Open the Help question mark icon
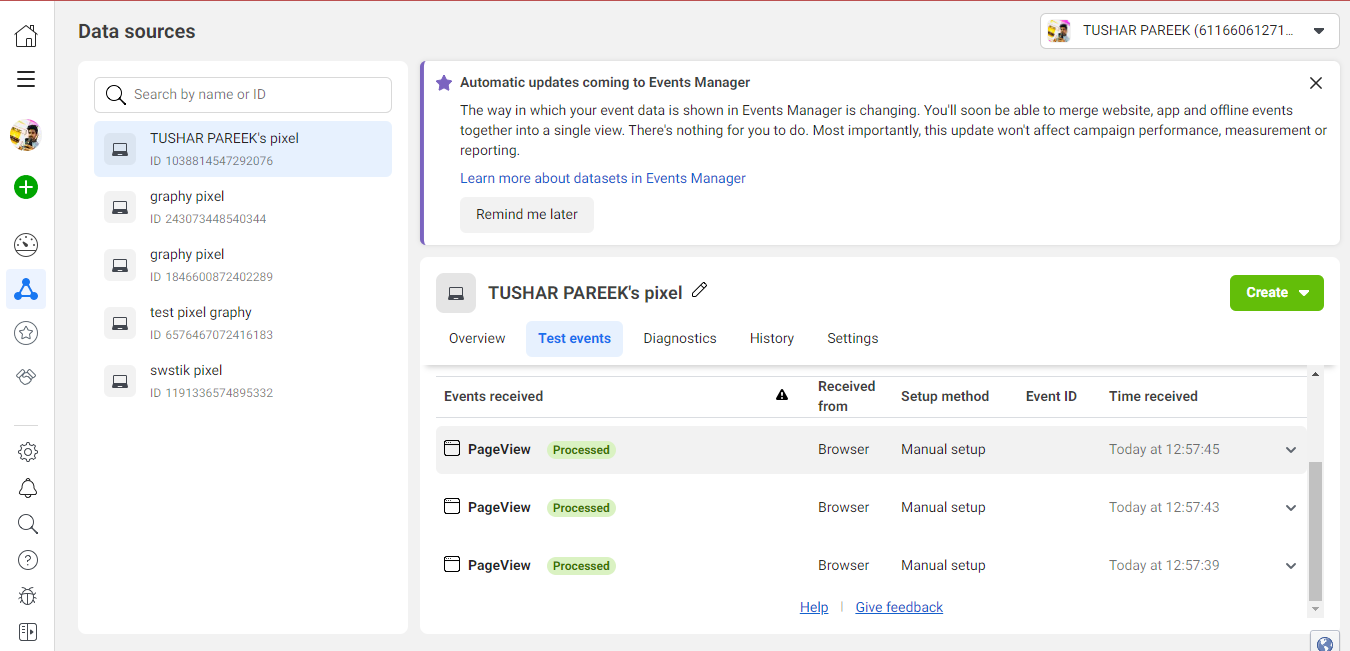Viewport: 1350px width, 651px height. point(27,560)
